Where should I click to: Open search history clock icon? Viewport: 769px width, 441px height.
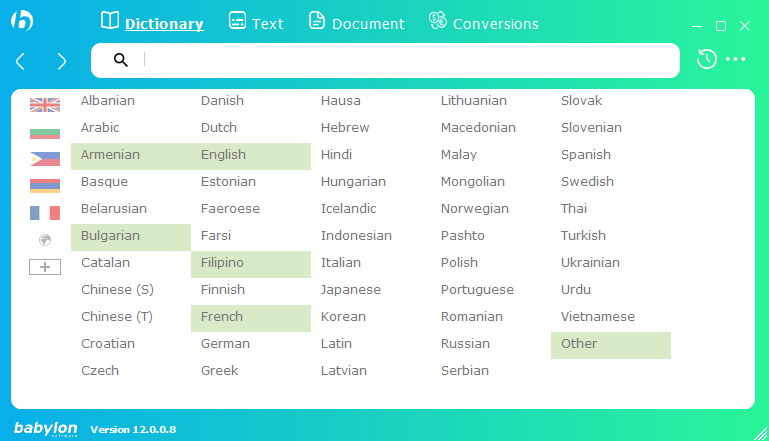pos(707,59)
